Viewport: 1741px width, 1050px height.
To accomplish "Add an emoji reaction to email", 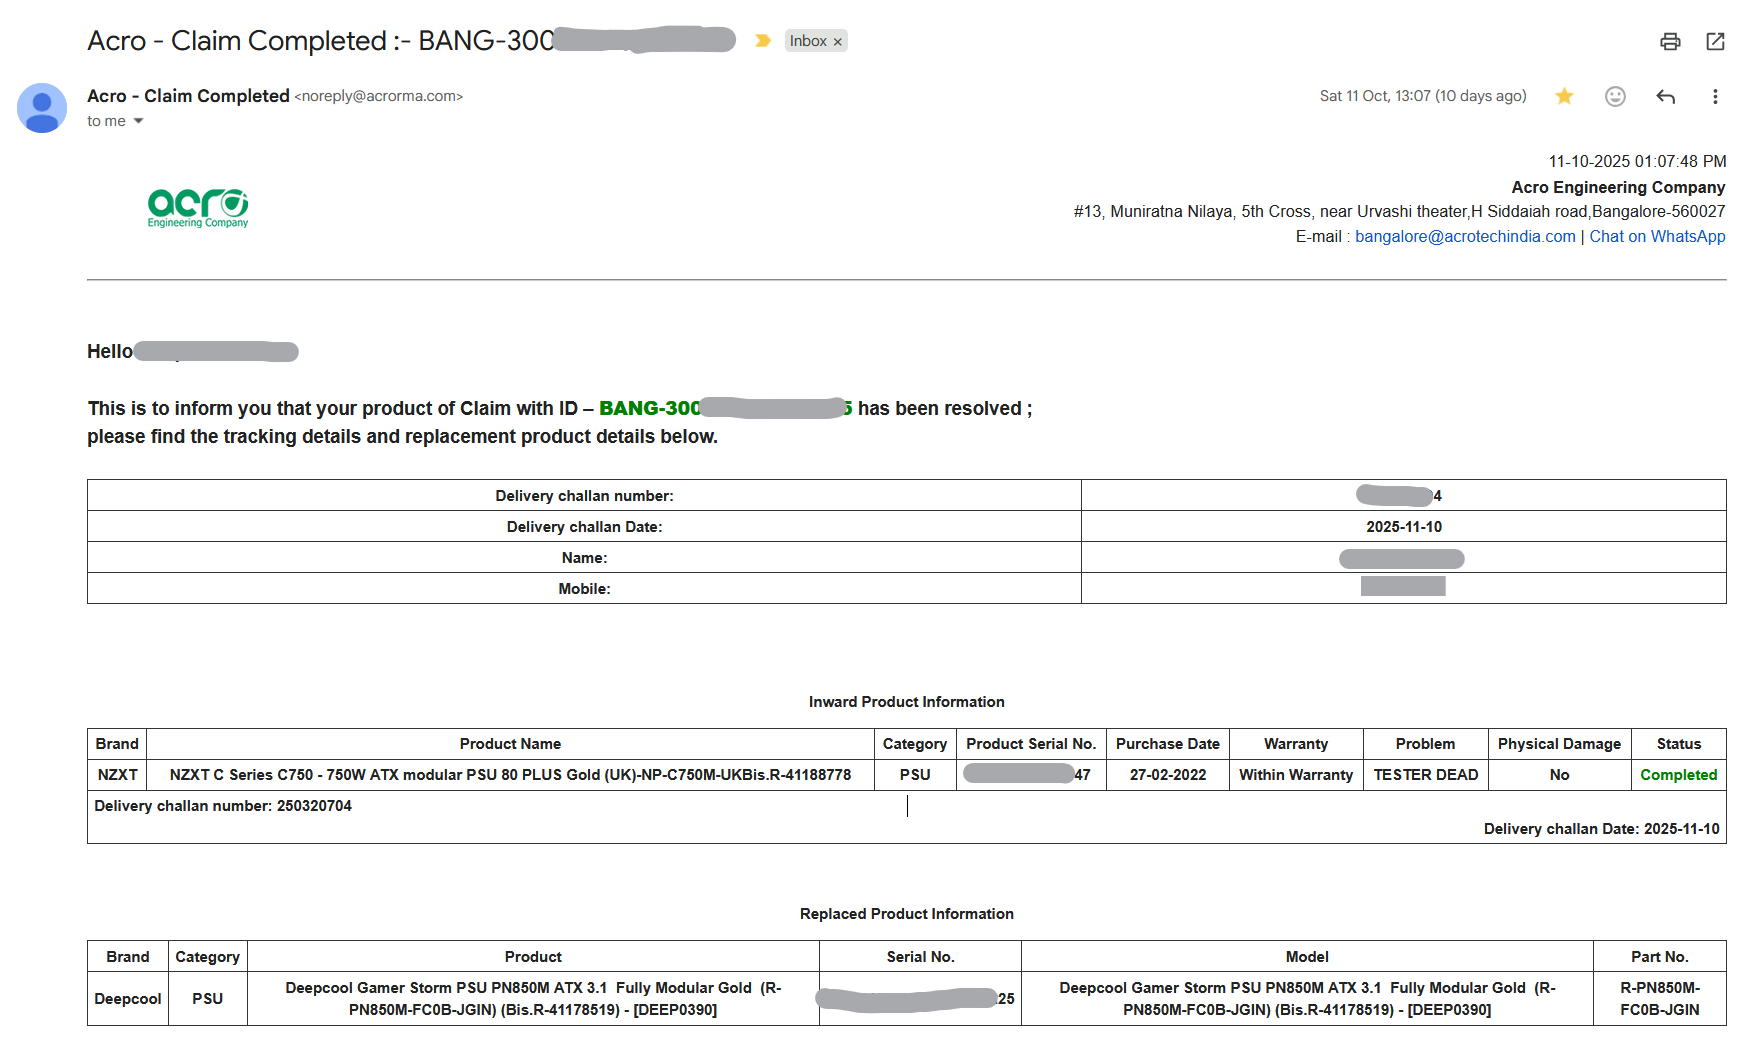I will tap(1615, 96).
